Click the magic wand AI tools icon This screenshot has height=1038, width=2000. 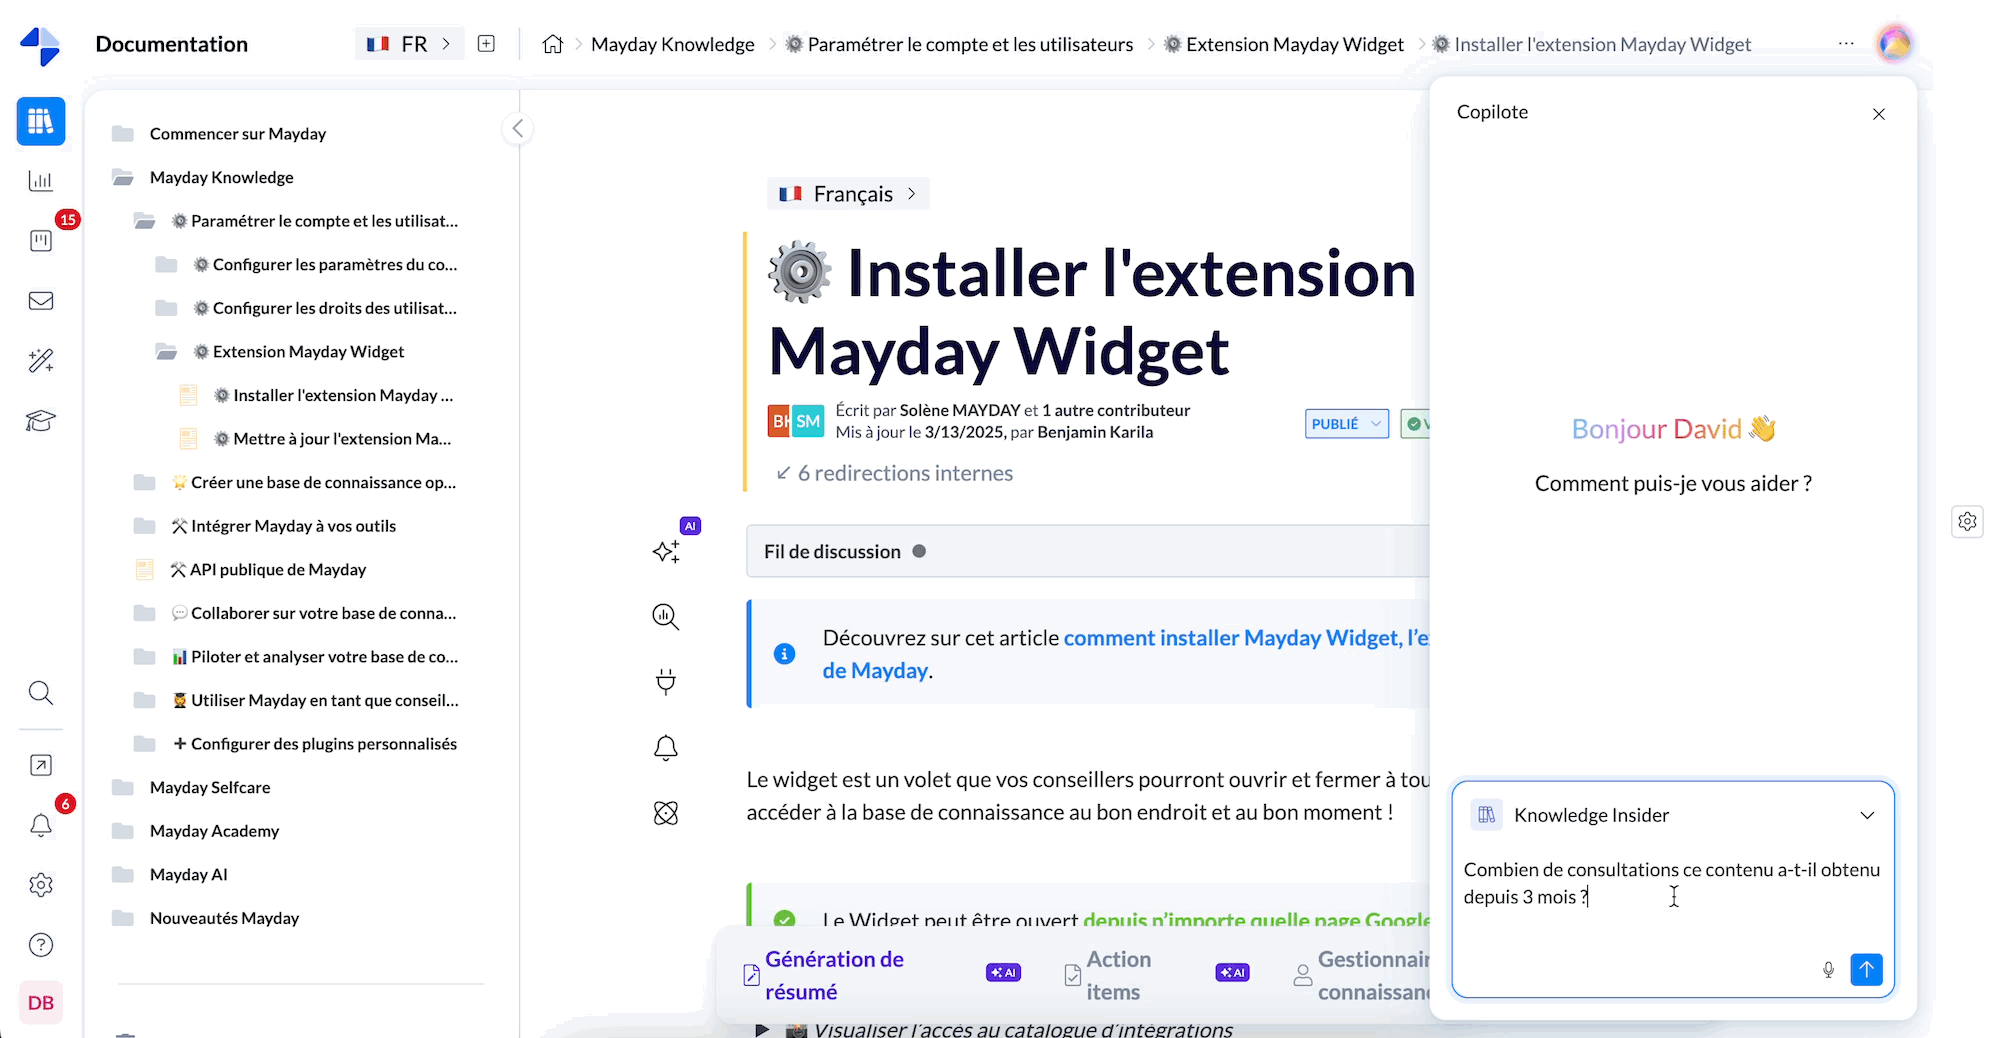pyautogui.click(x=41, y=361)
